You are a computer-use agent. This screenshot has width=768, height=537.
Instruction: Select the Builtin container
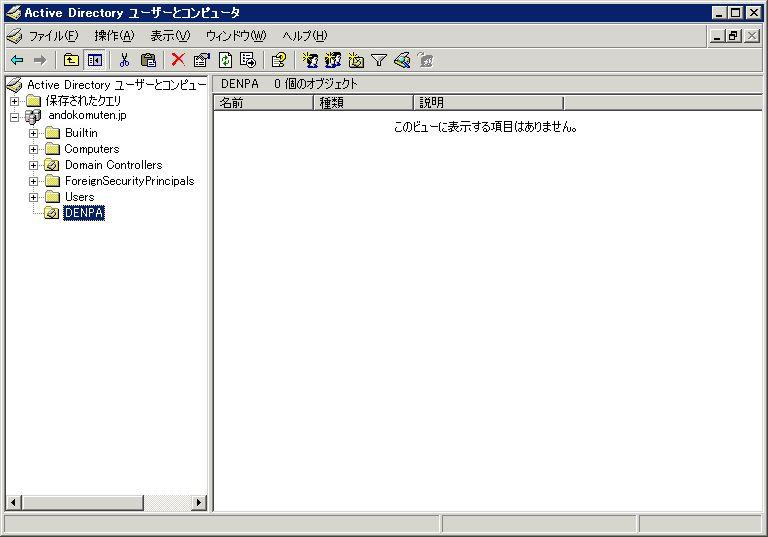[x=81, y=133]
